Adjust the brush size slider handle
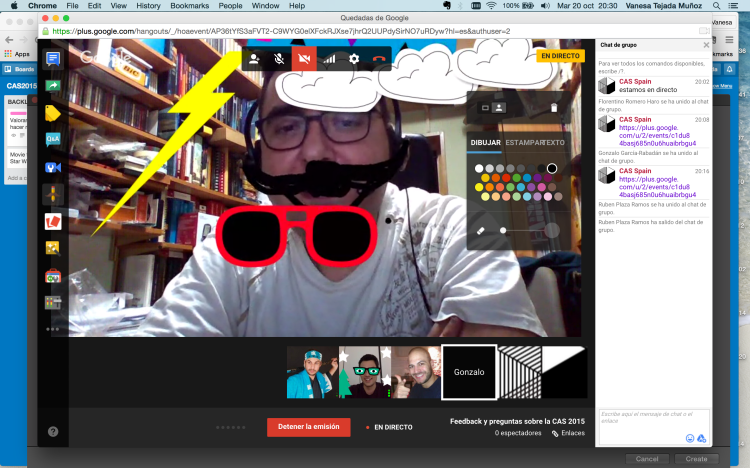Viewport: 750px width, 468px height. point(503,231)
